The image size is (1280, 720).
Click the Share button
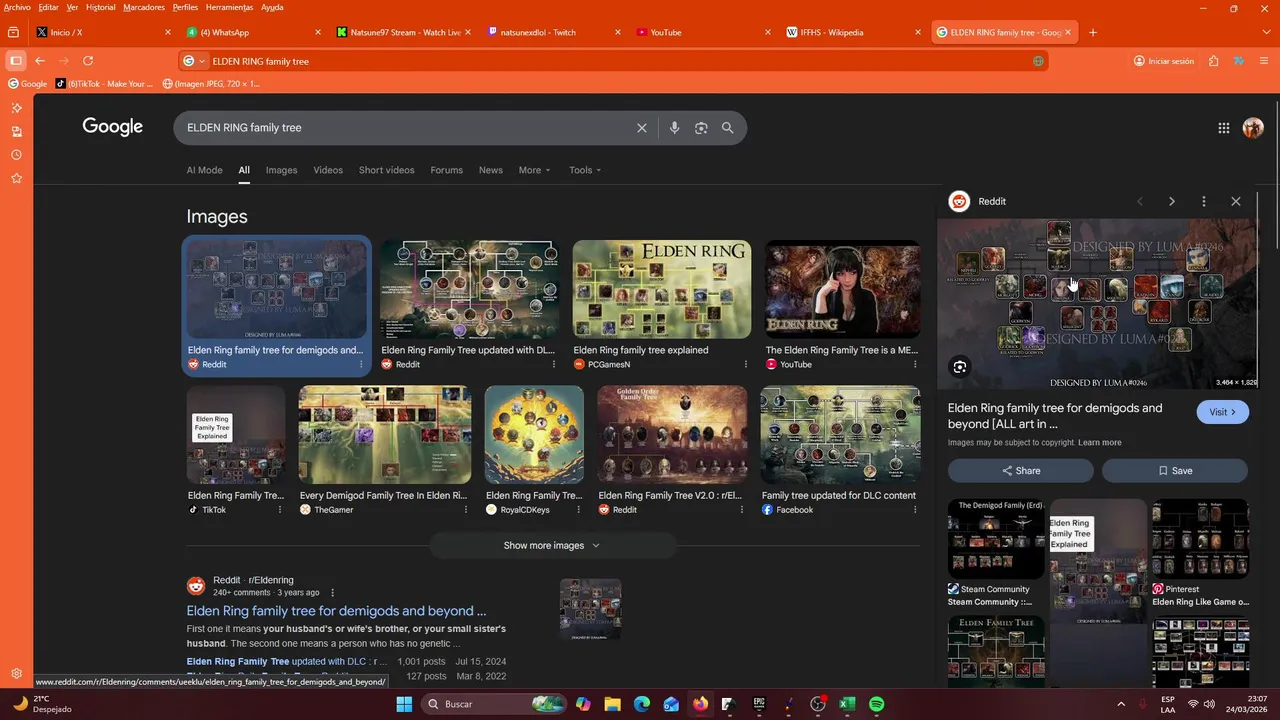[1021, 470]
